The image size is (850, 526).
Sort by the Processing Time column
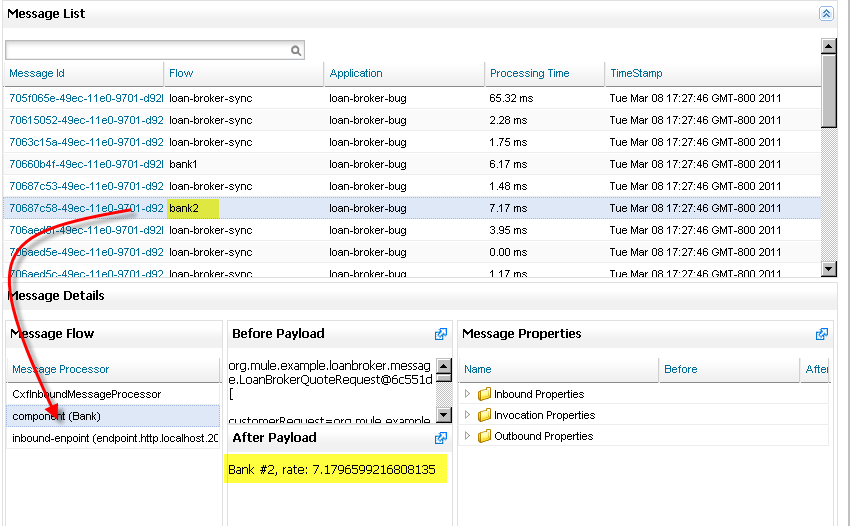click(x=529, y=73)
